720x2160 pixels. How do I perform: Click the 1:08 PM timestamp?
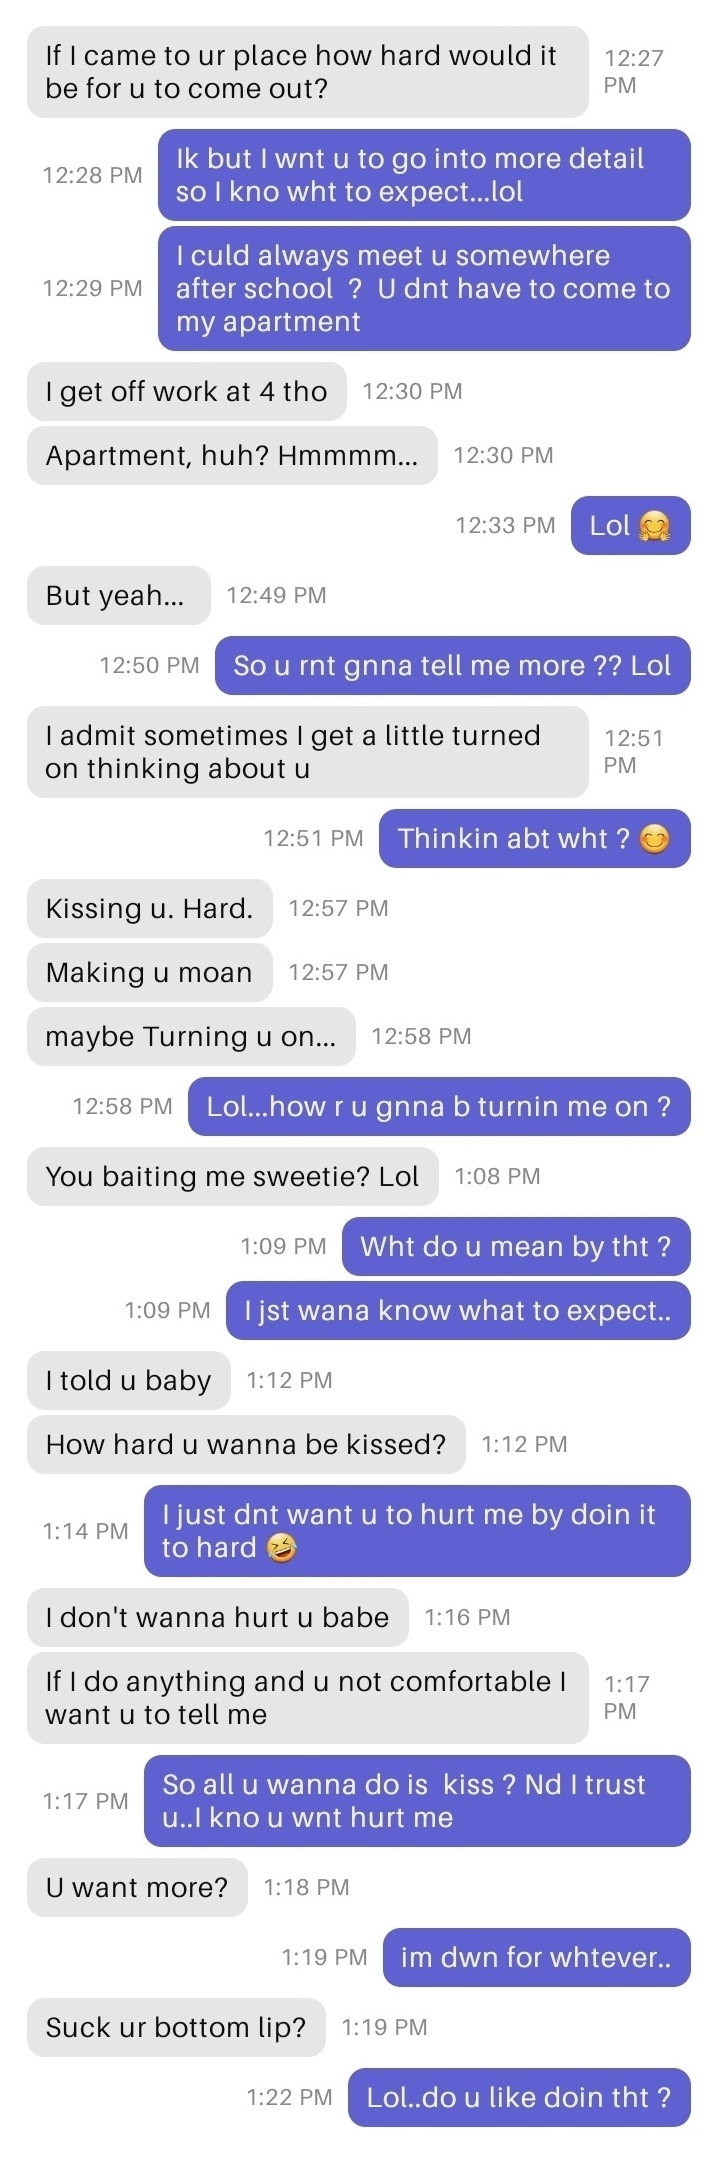(497, 1176)
